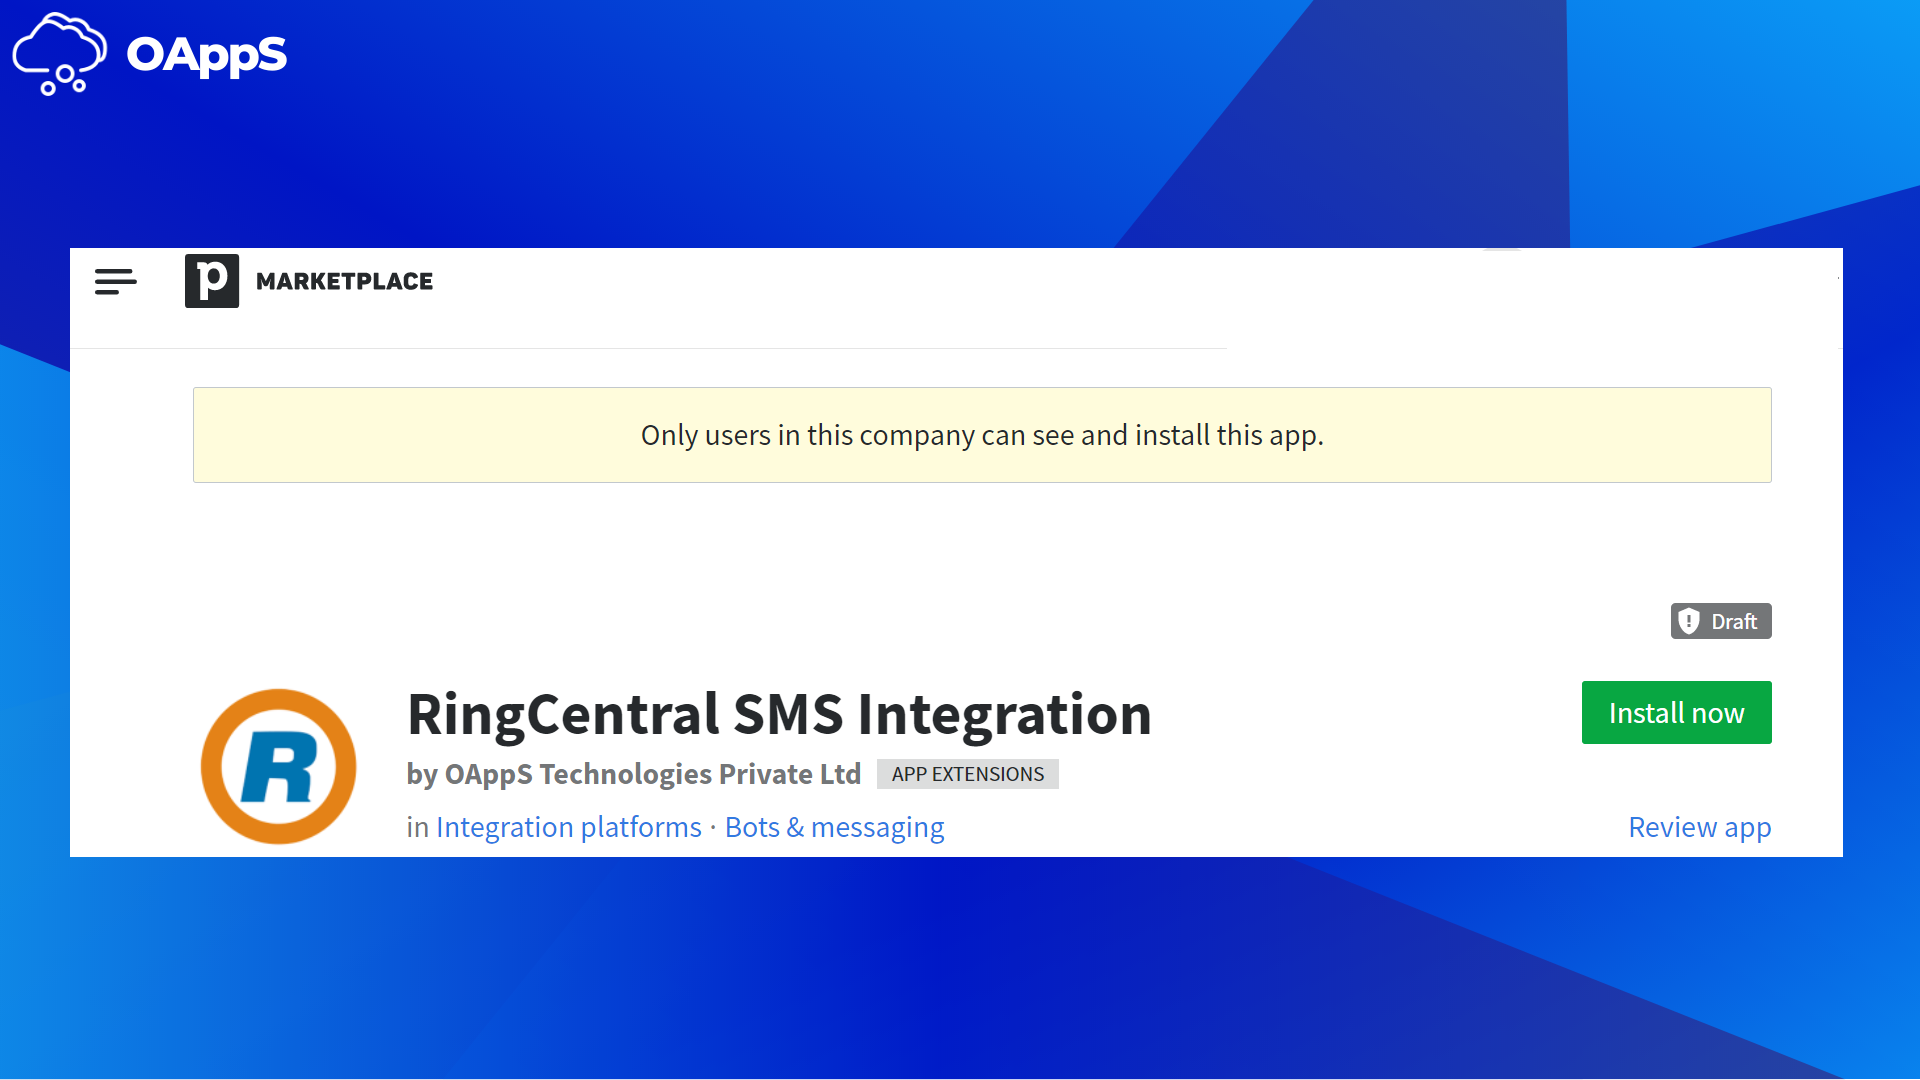
Task: Click the small bubbles under OAppS cloud
Action: (x=63, y=82)
